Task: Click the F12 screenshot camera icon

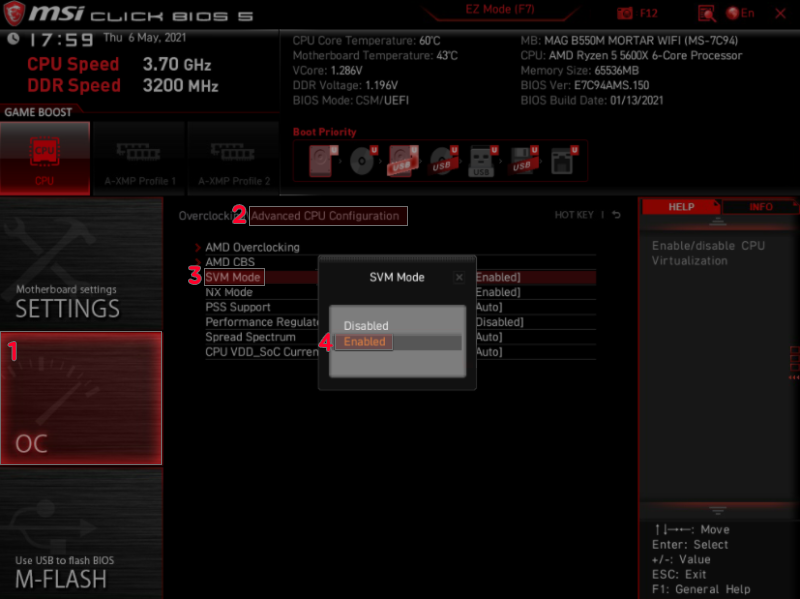Action: click(x=624, y=13)
